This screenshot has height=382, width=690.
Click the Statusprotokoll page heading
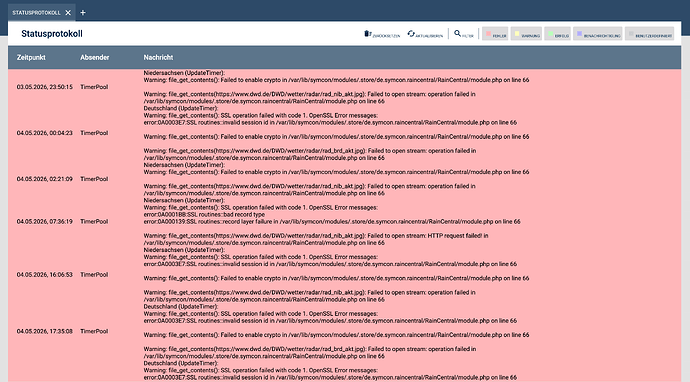pyautogui.click(x=52, y=34)
